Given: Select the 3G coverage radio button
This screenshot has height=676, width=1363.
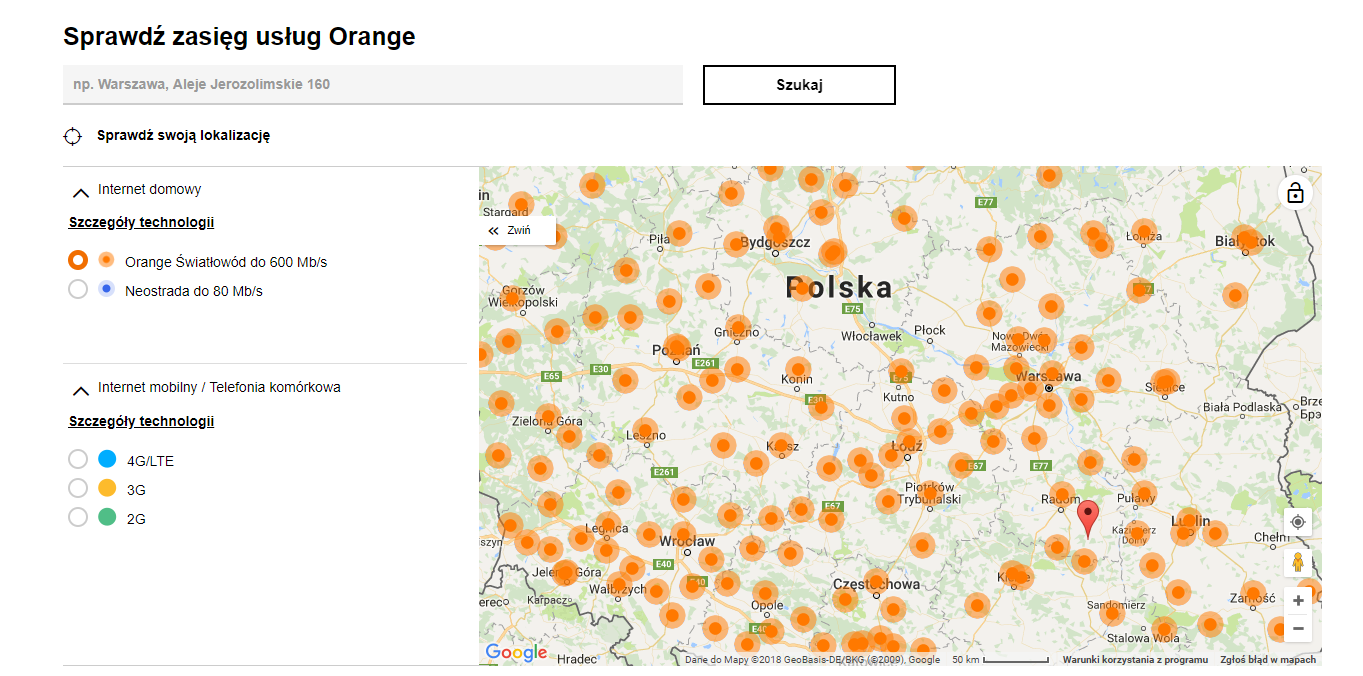Looking at the screenshot, I should click(x=78, y=489).
